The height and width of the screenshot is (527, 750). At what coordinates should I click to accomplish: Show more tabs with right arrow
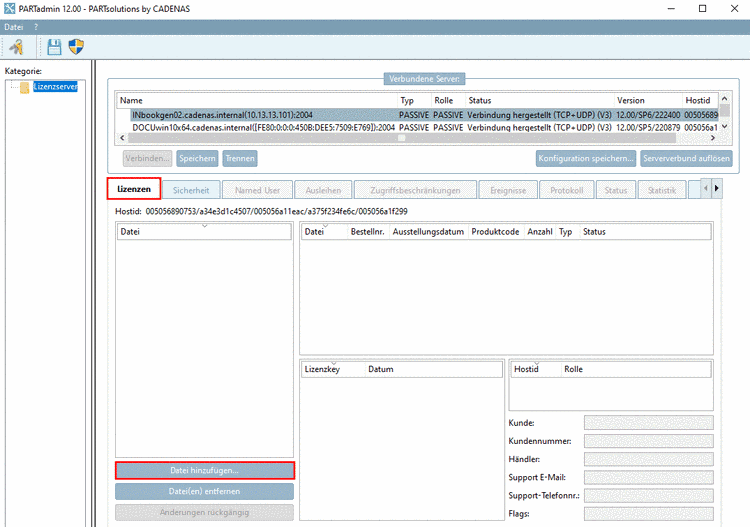click(x=717, y=188)
